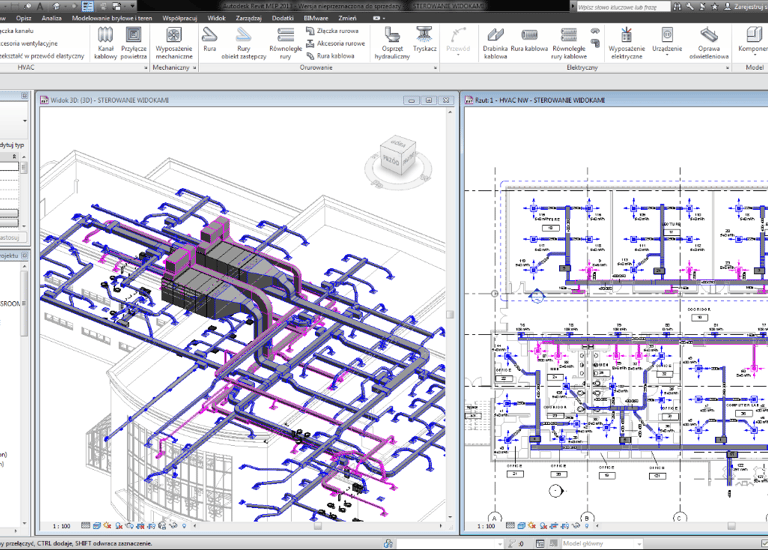Screen dimensions: 768x550
Task: Click the highlighted tile views icon in quick access toolbar
Action: click(88, 6)
